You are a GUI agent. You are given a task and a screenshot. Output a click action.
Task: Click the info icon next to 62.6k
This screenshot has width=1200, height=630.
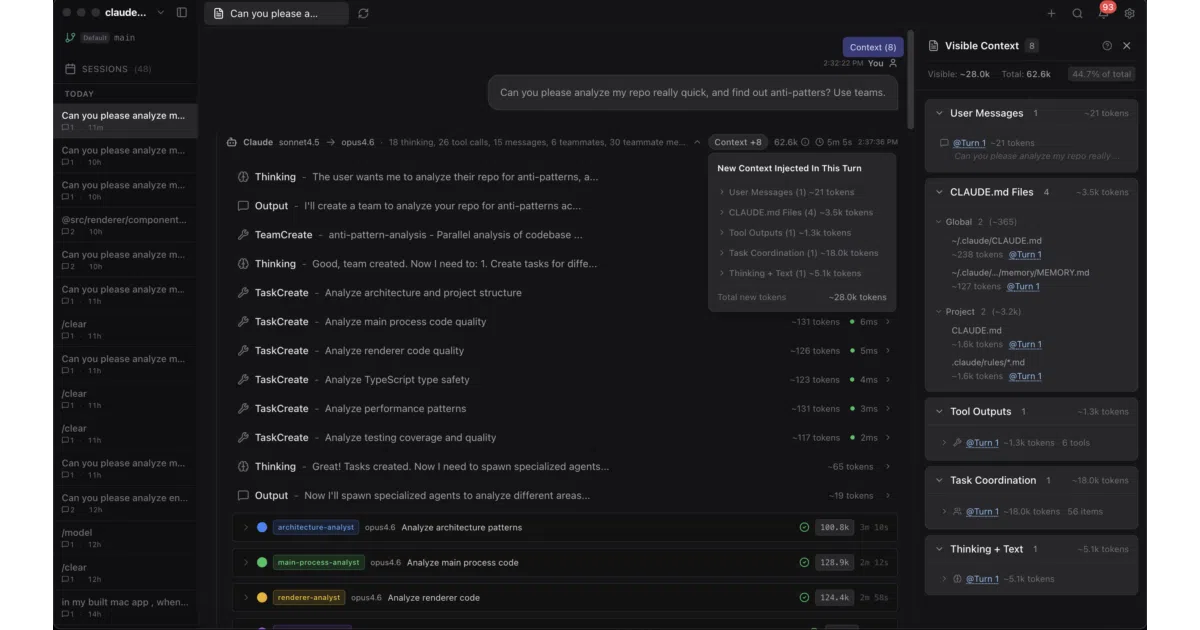(806, 142)
